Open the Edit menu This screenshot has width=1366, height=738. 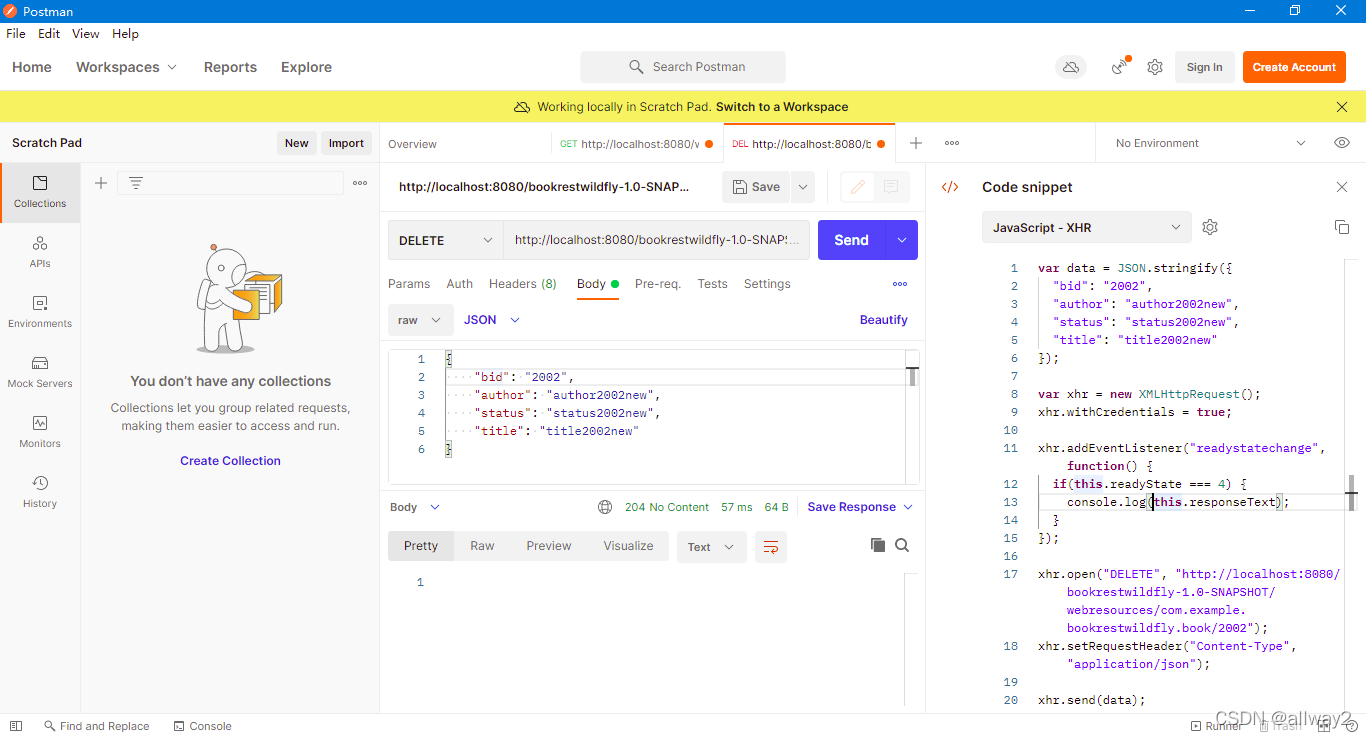[49, 33]
